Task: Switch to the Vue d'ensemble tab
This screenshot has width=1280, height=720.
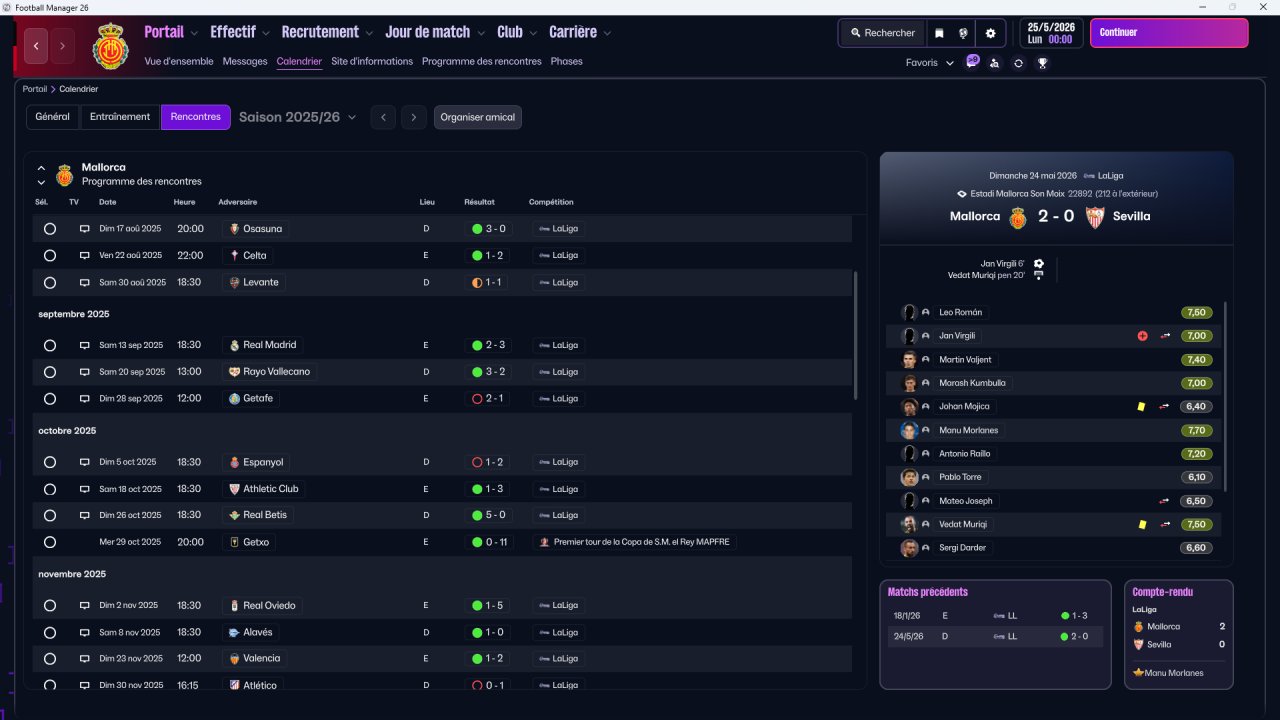Action: pos(179,61)
